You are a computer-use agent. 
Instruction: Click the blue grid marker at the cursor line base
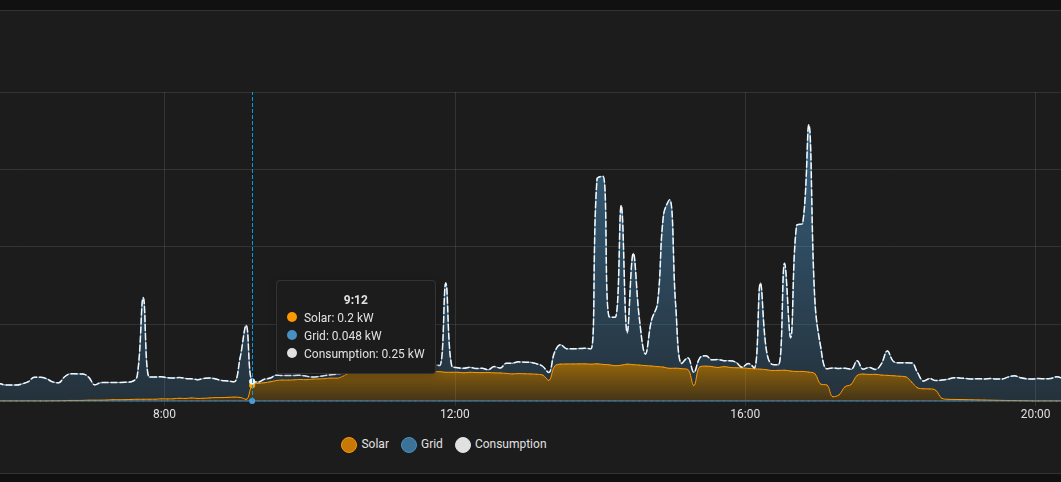pyautogui.click(x=252, y=401)
